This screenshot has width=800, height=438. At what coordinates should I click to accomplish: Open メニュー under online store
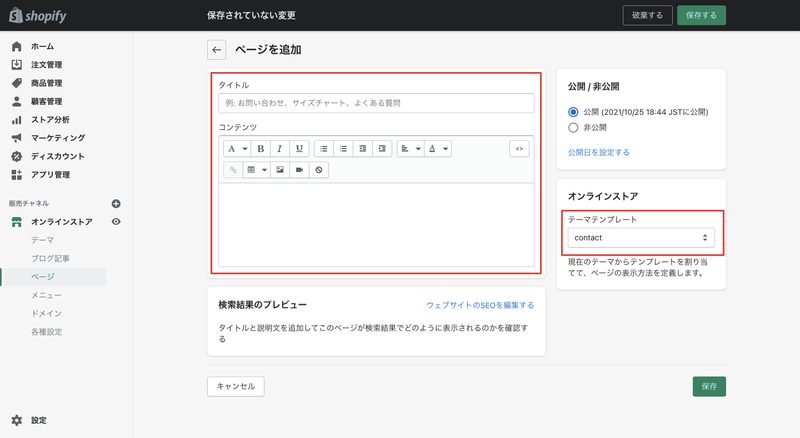[46, 295]
